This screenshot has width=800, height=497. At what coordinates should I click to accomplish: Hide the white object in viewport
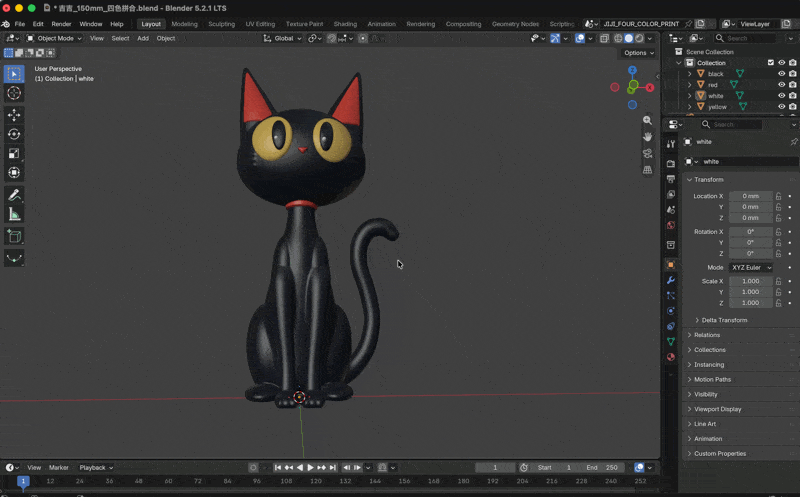781,95
